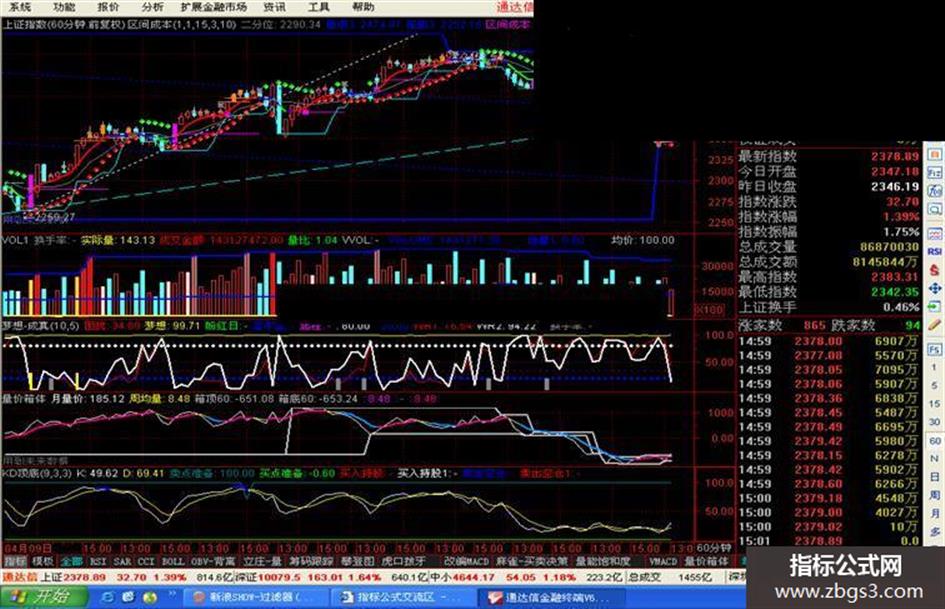The height and width of the screenshot is (609, 945).
Task: Open the Internet Explorer quick launch icon
Action: click(108, 597)
